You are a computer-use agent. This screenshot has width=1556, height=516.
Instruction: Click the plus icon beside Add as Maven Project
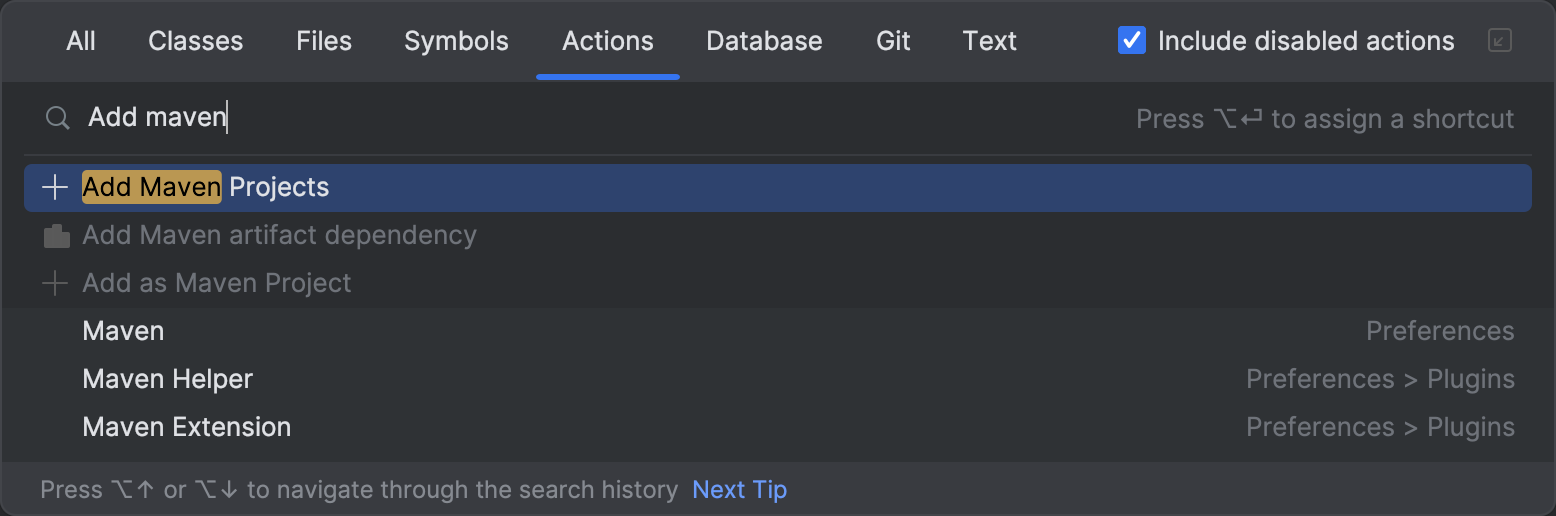point(55,284)
